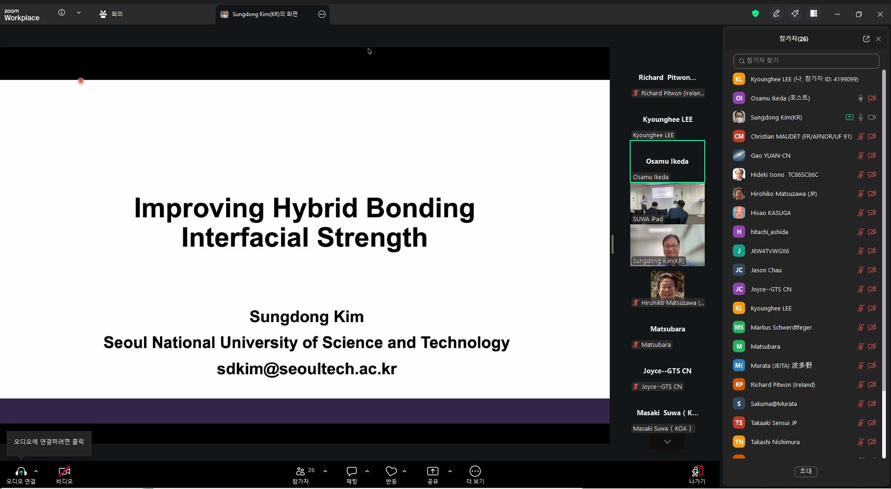The width and height of the screenshot is (891, 489).
Task: Click the meeting info icon near Zoom Workplace
Action: (x=61, y=12)
